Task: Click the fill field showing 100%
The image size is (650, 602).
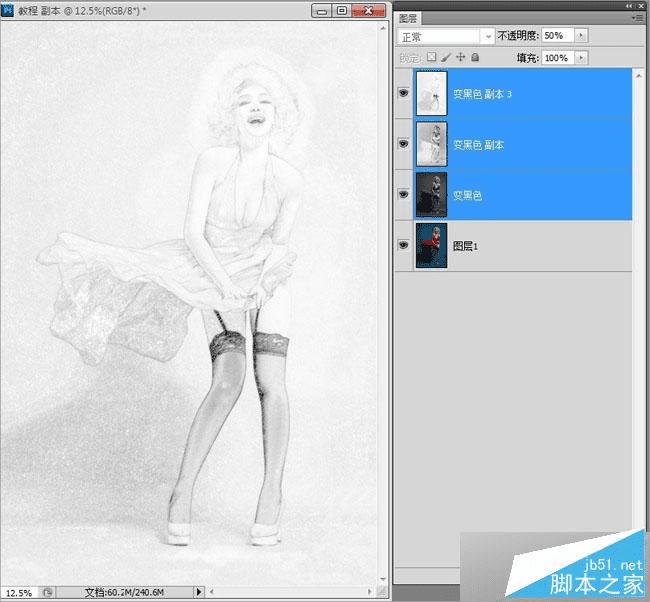Action: click(558, 58)
